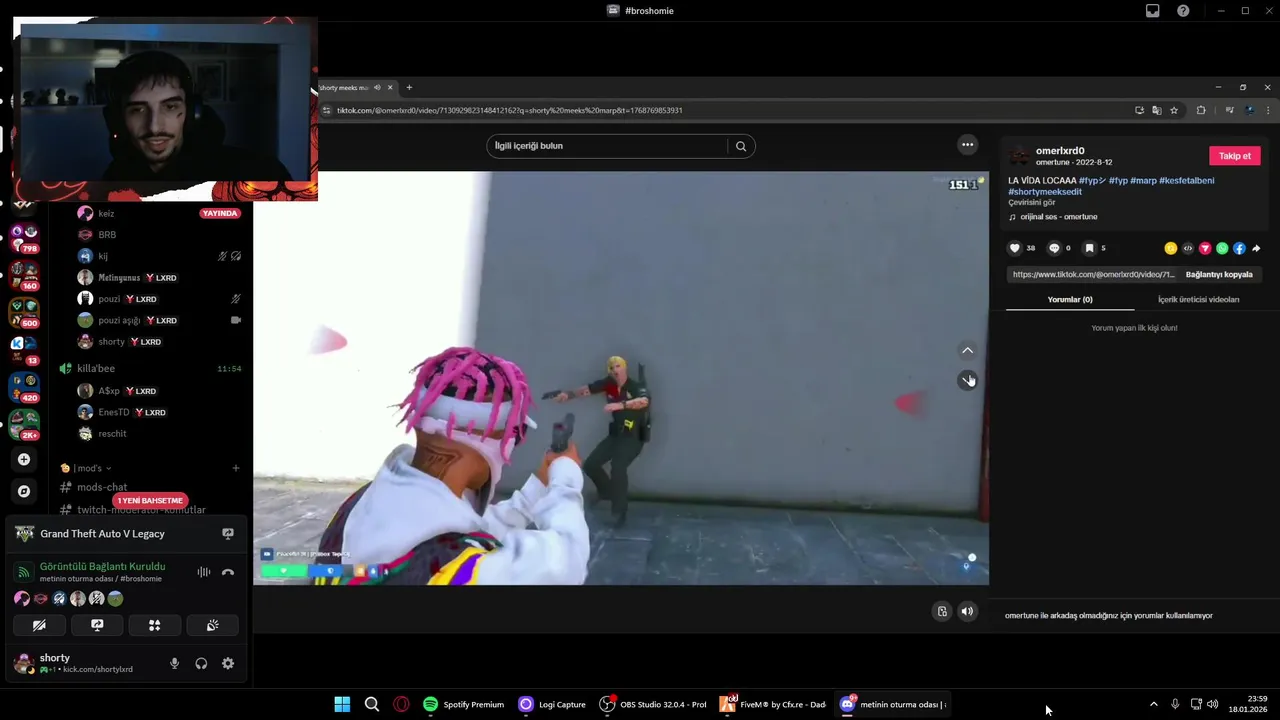Image resolution: width=1280 pixels, height=720 pixels.
Task: Click the search magnifier in TikTok search bar
Action: [x=741, y=146]
